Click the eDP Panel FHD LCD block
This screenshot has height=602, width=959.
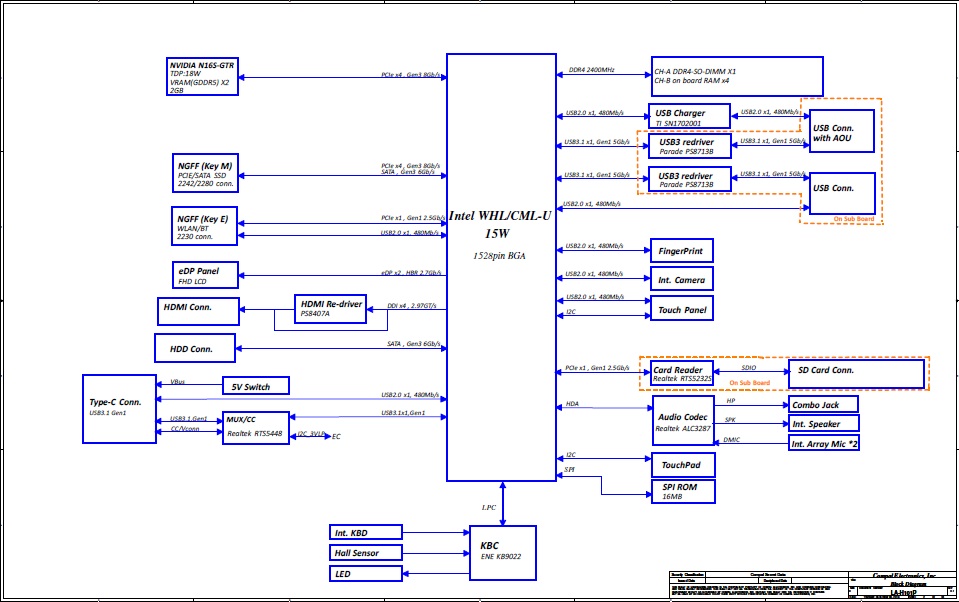tap(205, 275)
